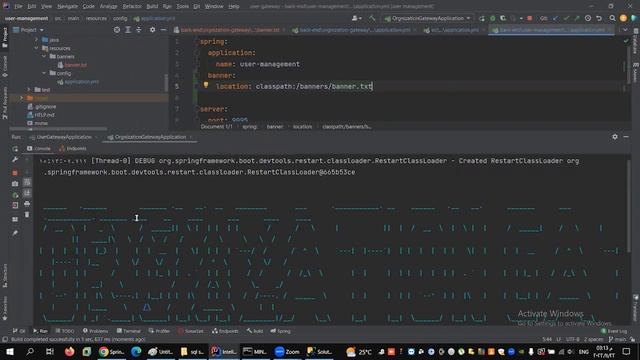Click the yellow intention lightbulb on line 5
The image size is (640, 360).
[x=206, y=85]
